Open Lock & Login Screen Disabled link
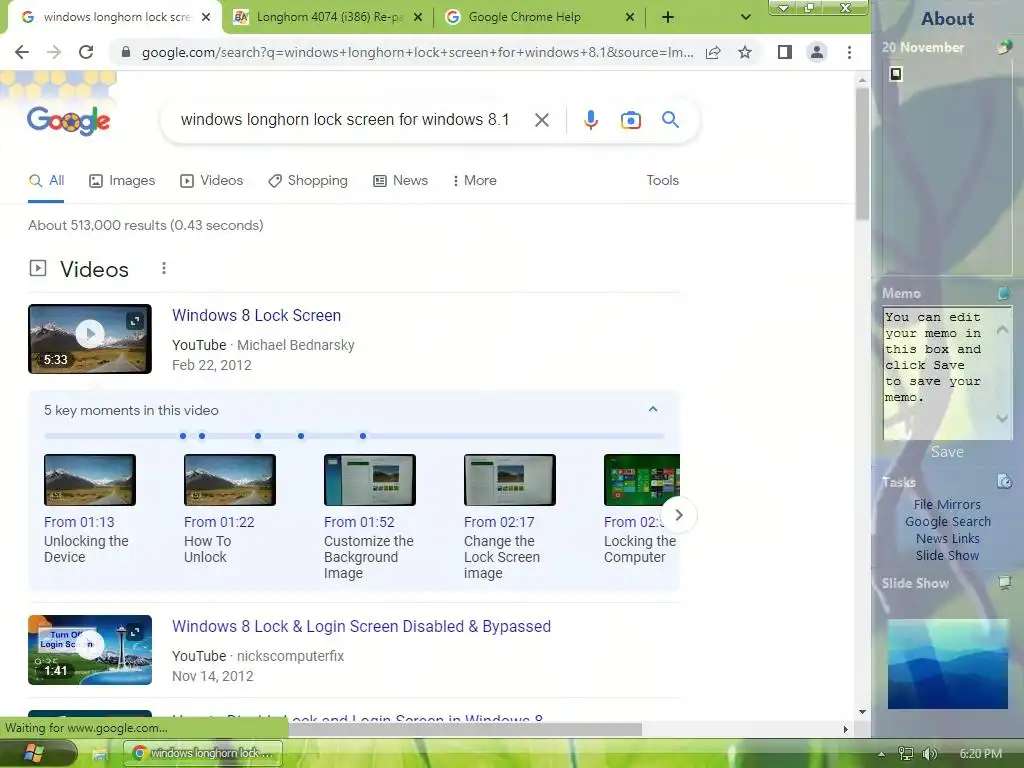 [361, 626]
